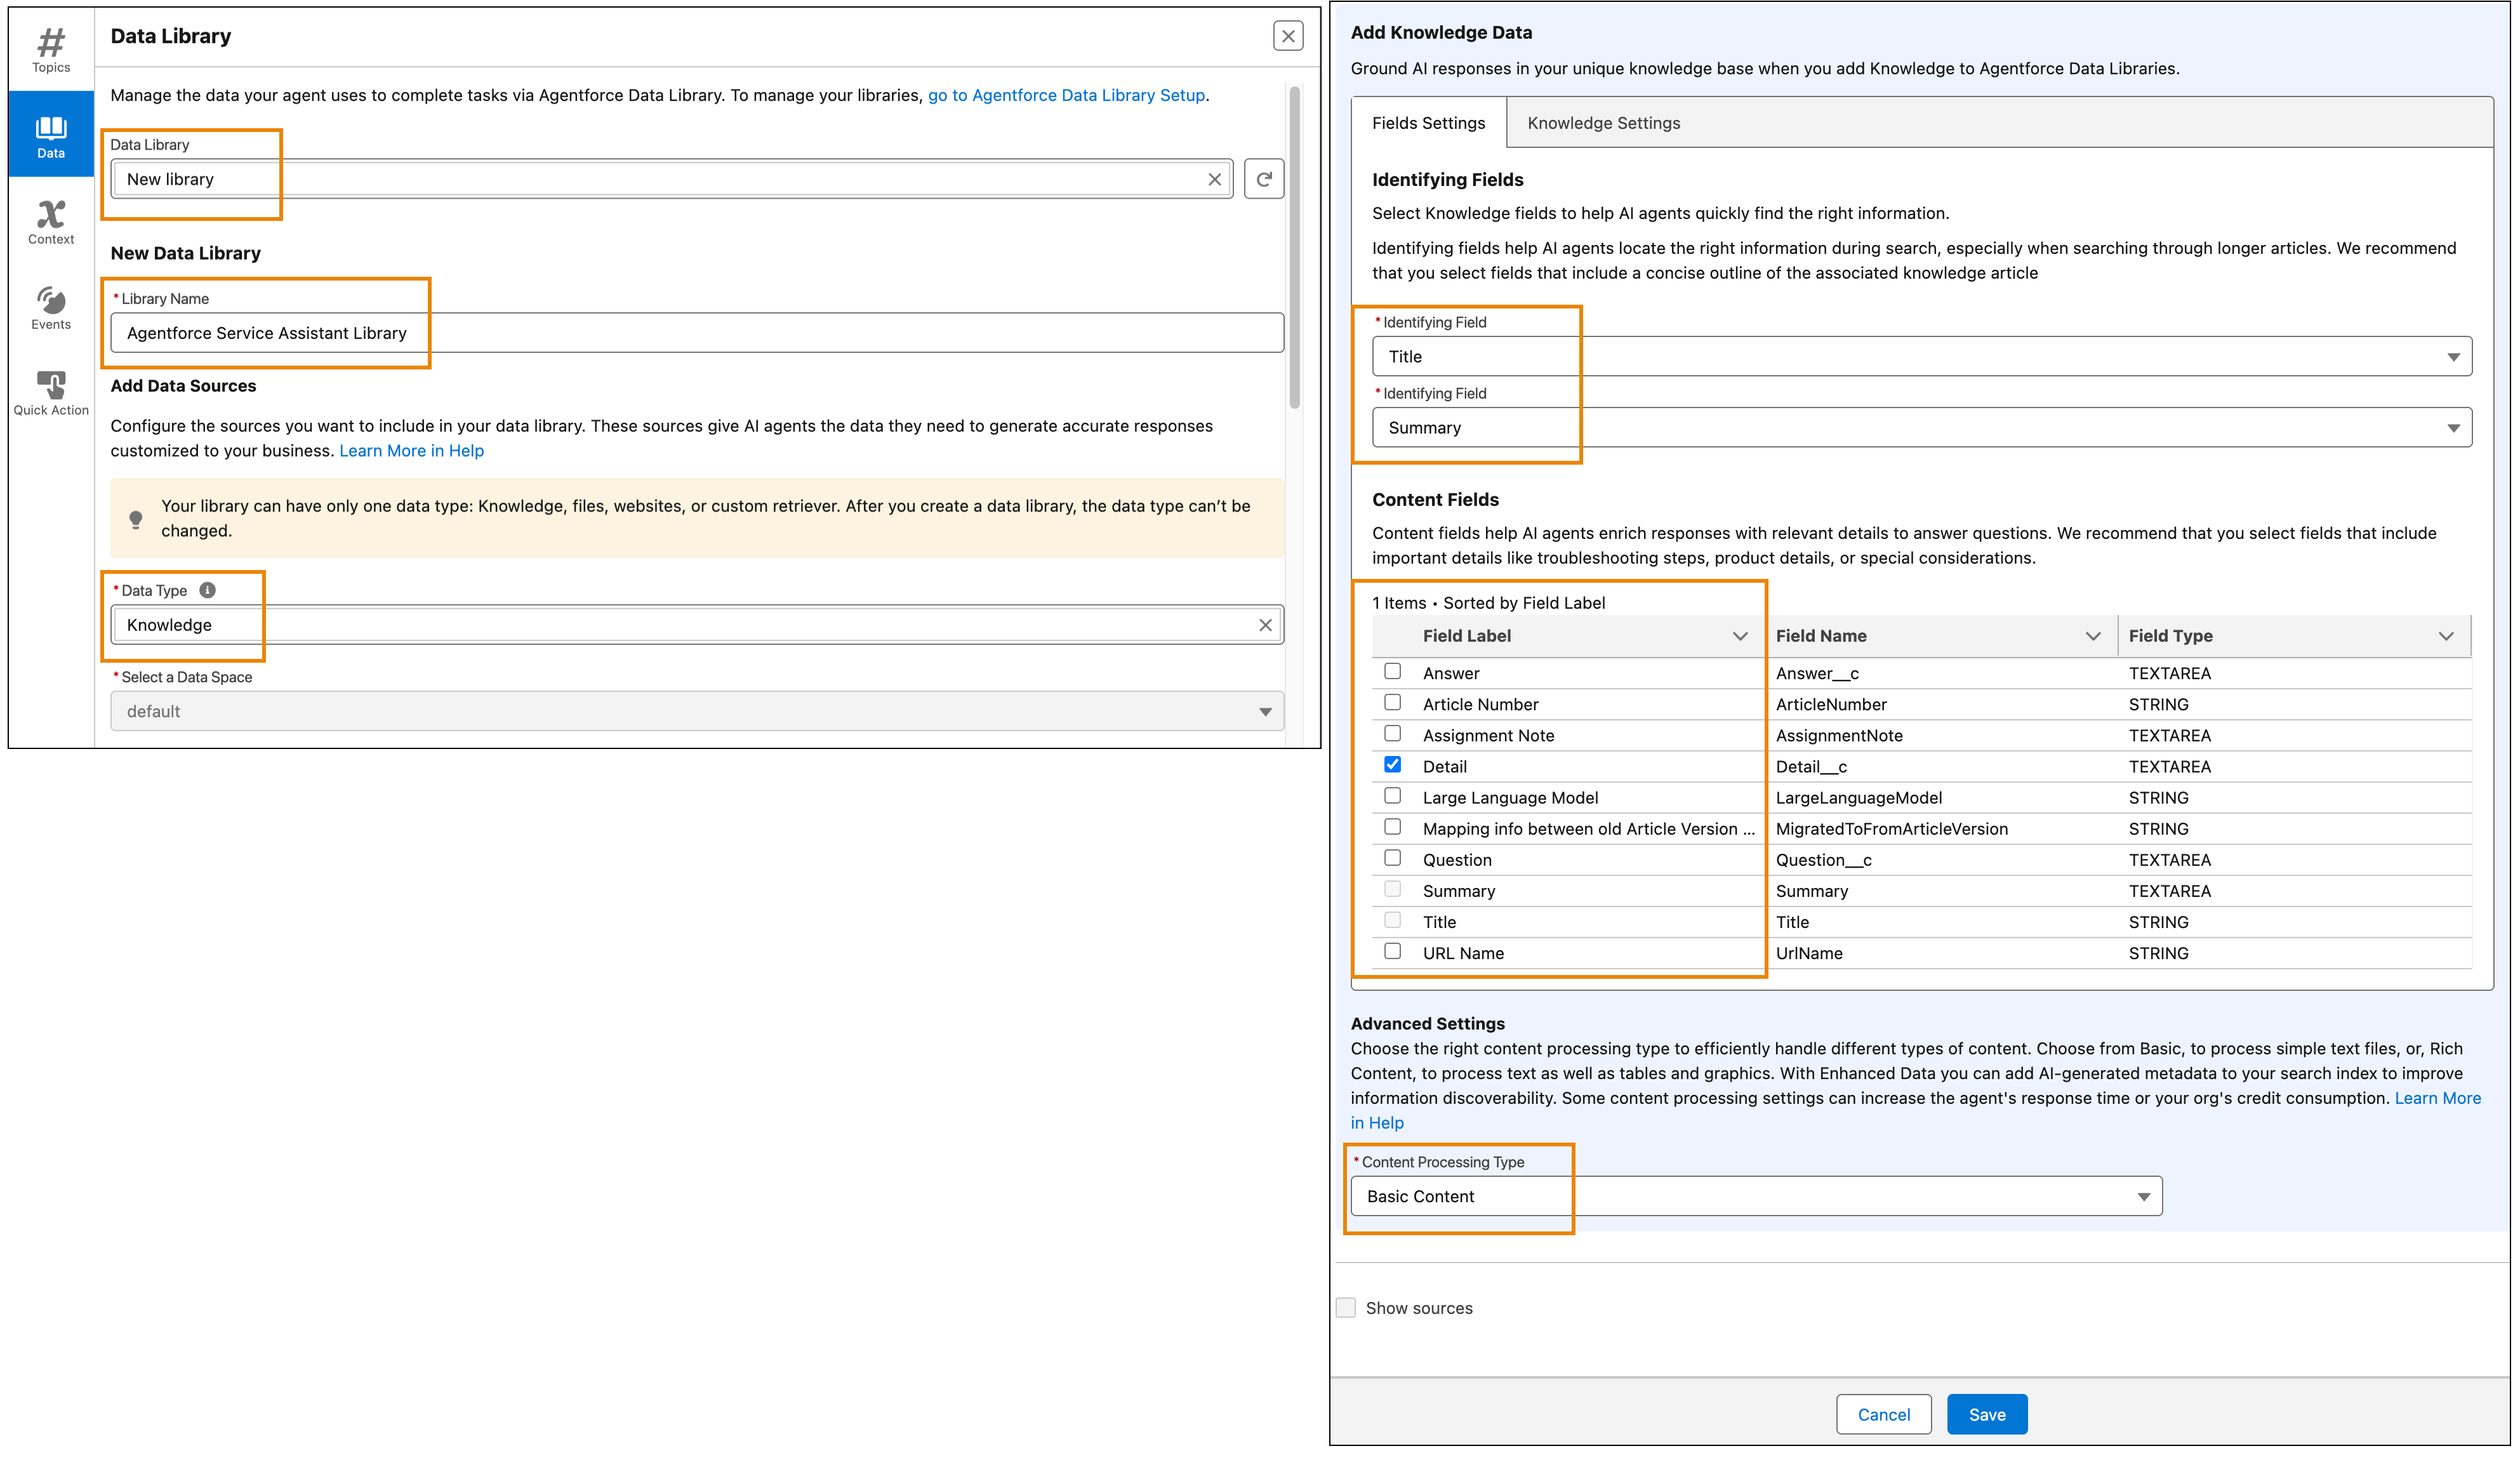Open the Title identifying field dropdown
This screenshot has height=1479, width=2520.
point(1921,357)
